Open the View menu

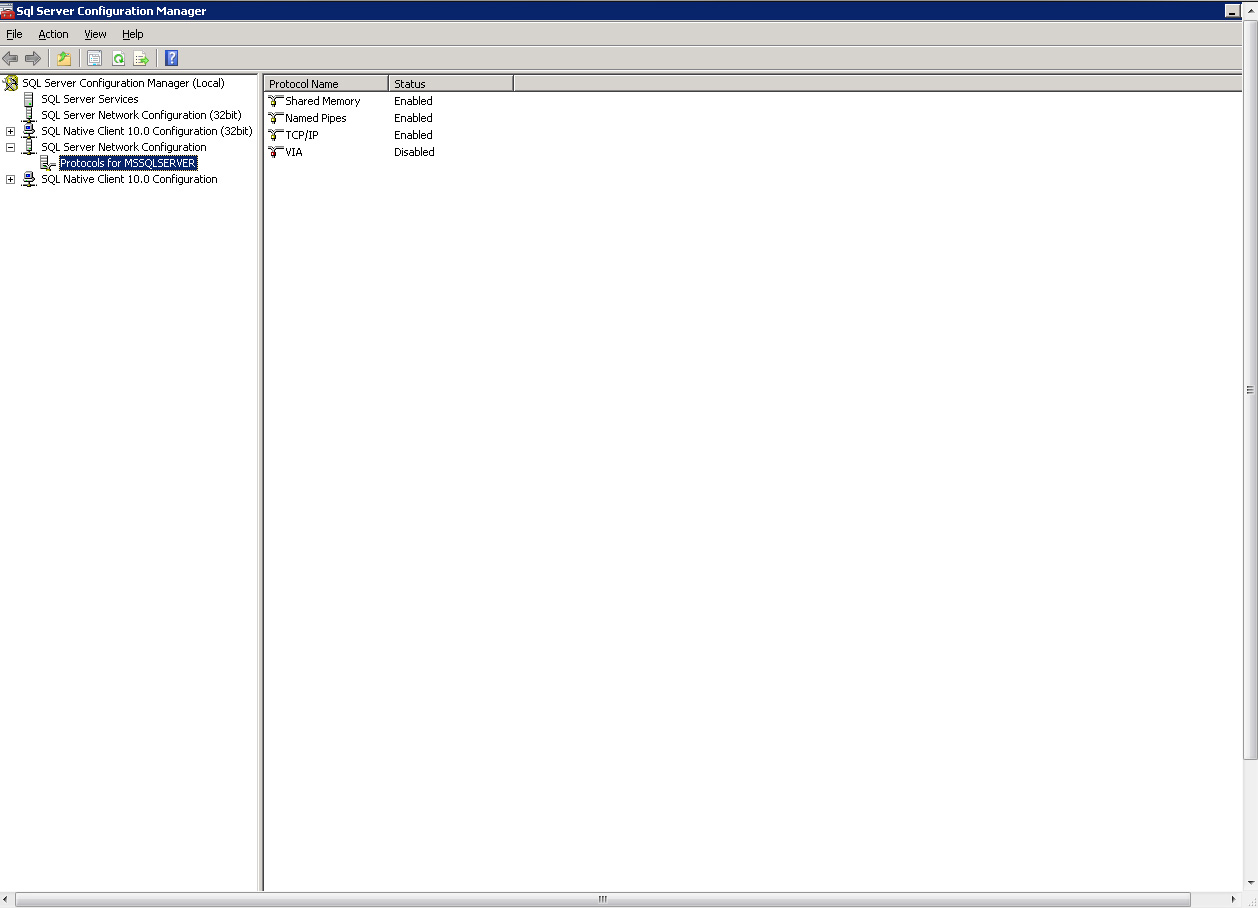pos(95,34)
